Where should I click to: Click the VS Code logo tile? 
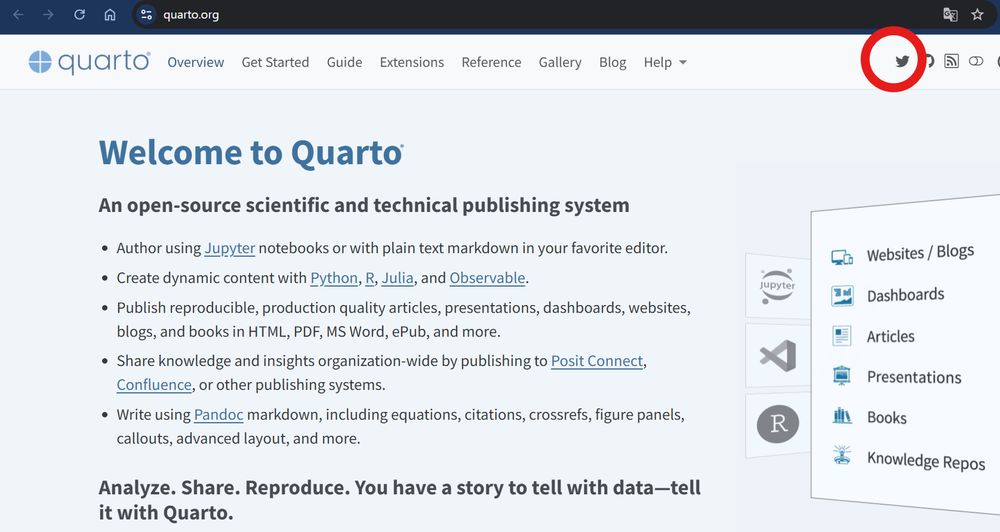(x=778, y=355)
